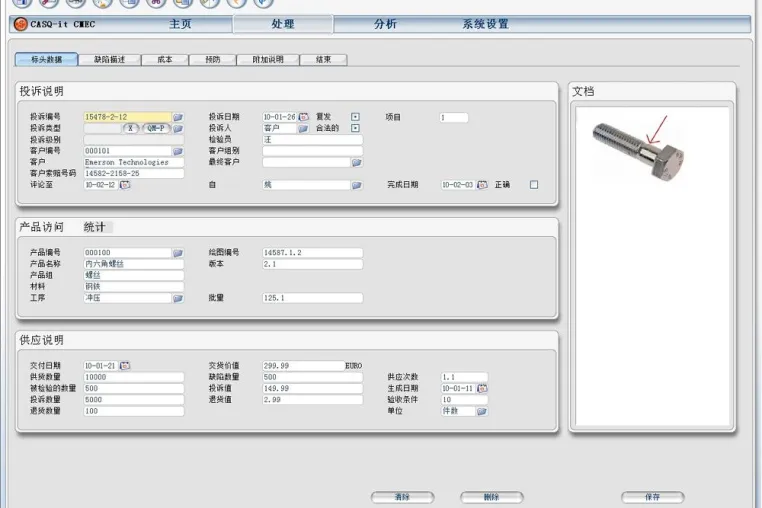Click folder icon next to 最终客户 field
762x508 pixels.
[x=357, y=162]
